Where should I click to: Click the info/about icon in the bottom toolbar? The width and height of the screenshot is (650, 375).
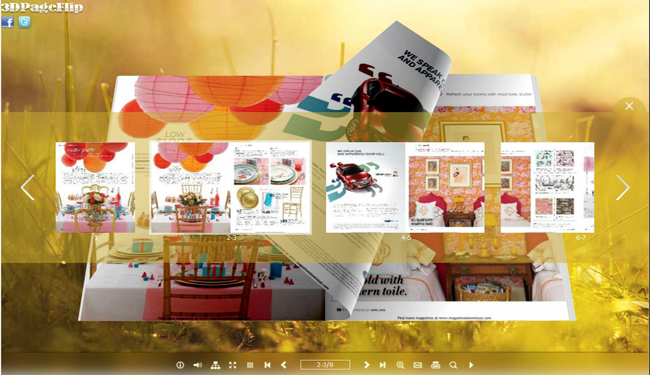[180, 365]
